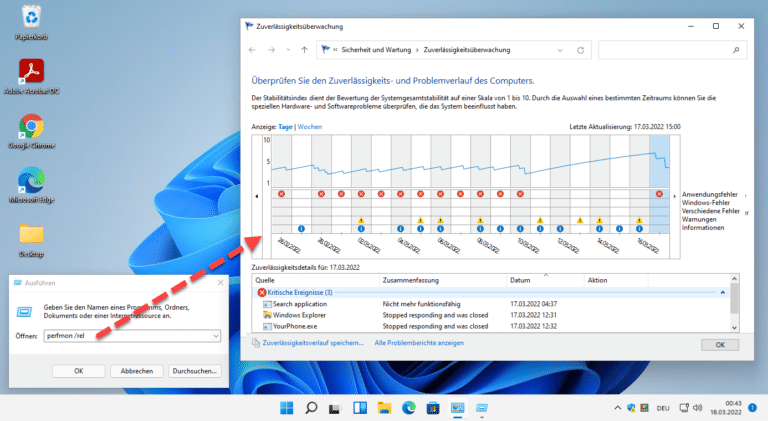Screen dimensions: 768x421
Task: Open Widgets from the taskbar
Action: pyautogui.click(x=360, y=408)
